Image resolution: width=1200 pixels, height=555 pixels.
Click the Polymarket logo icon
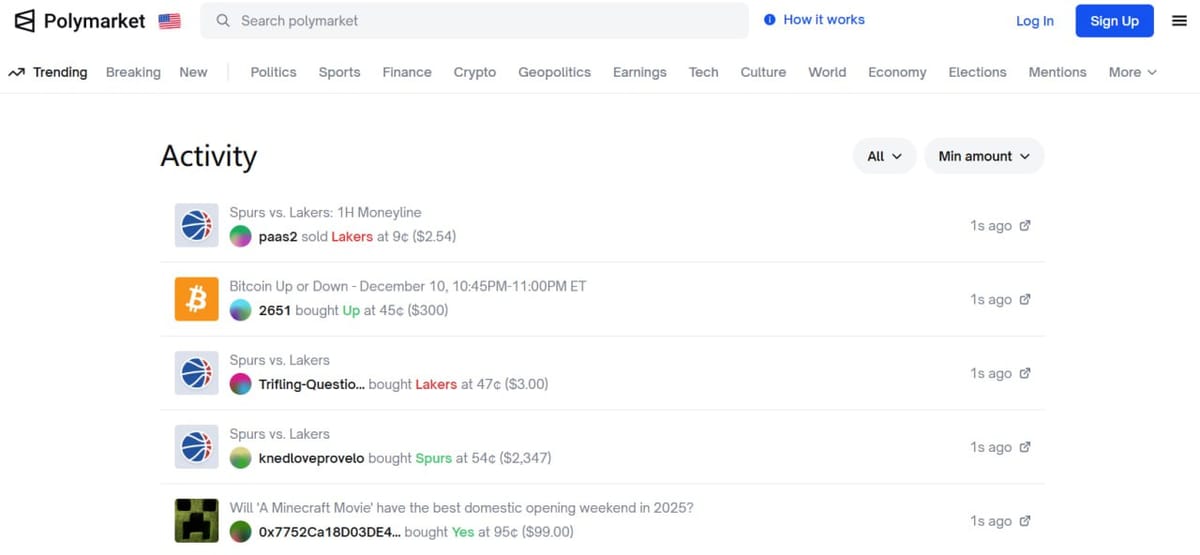pyautogui.click(x=24, y=21)
